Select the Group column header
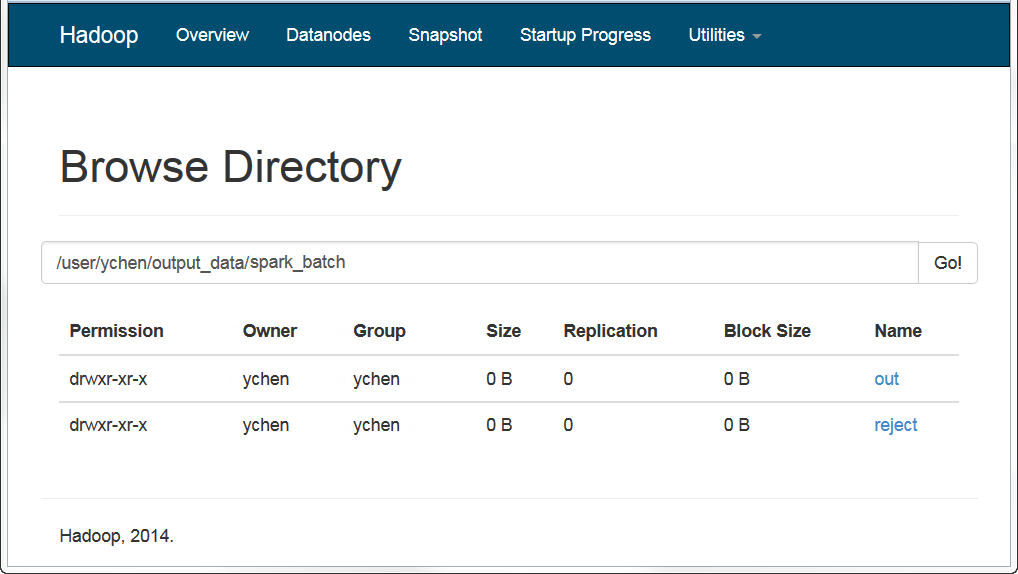Image resolution: width=1018 pixels, height=574 pixels. pyautogui.click(x=379, y=331)
